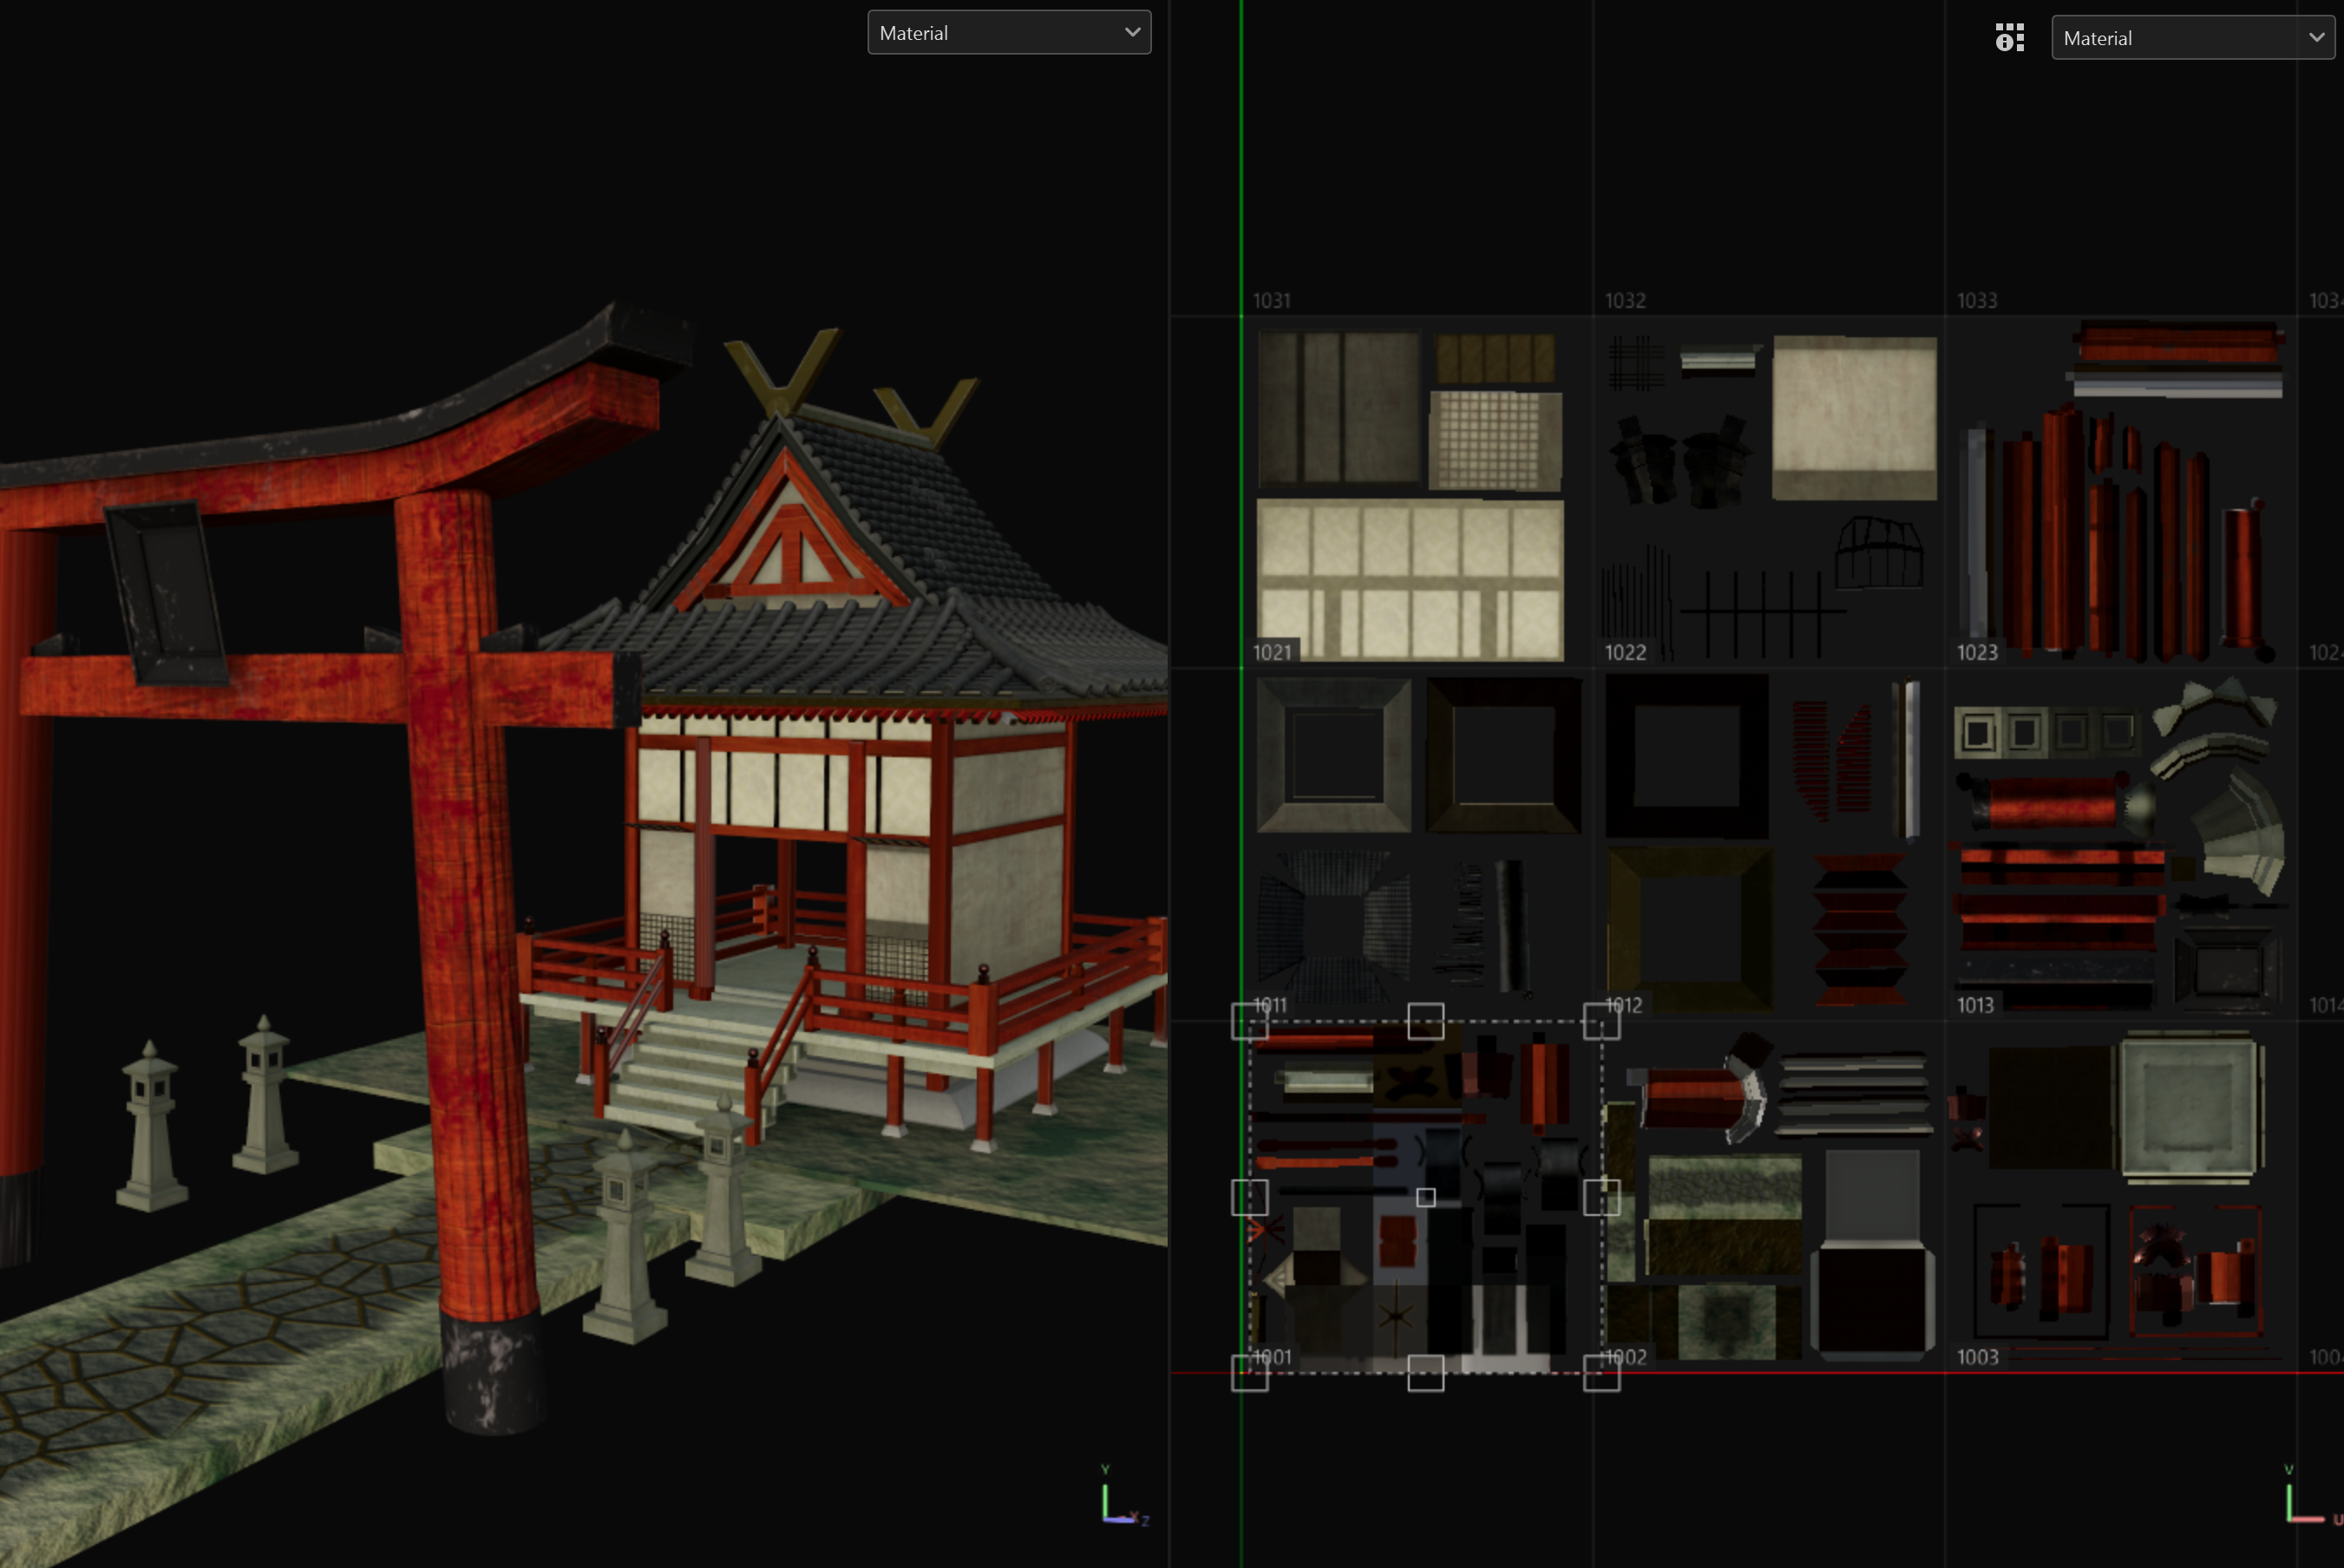Image resolution: width=2344 pixels, height=1568 pixels.
Task: Click the small center pivot handle of tile 1001
Action: point(1426,1197)
